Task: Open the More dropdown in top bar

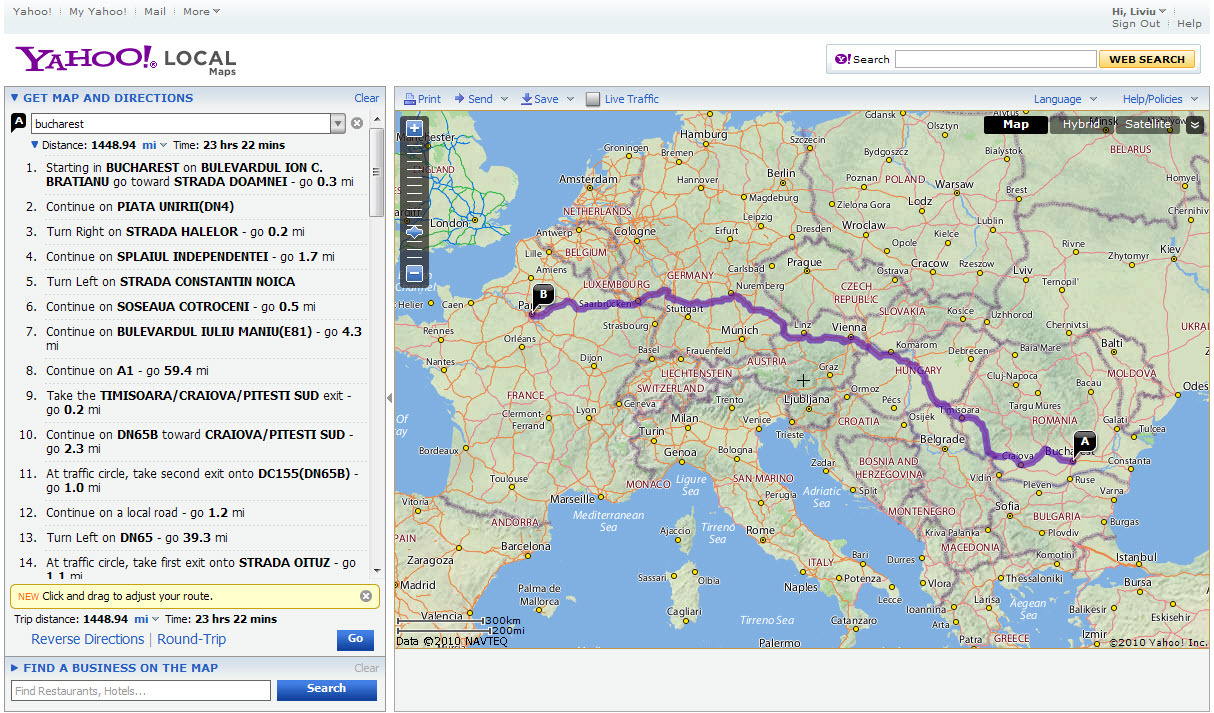Action: [x=201, y=12]
